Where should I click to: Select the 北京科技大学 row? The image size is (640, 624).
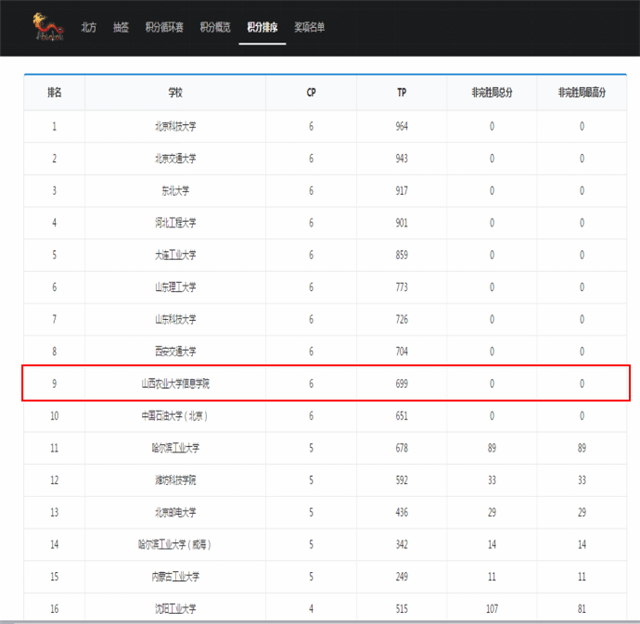325,127
